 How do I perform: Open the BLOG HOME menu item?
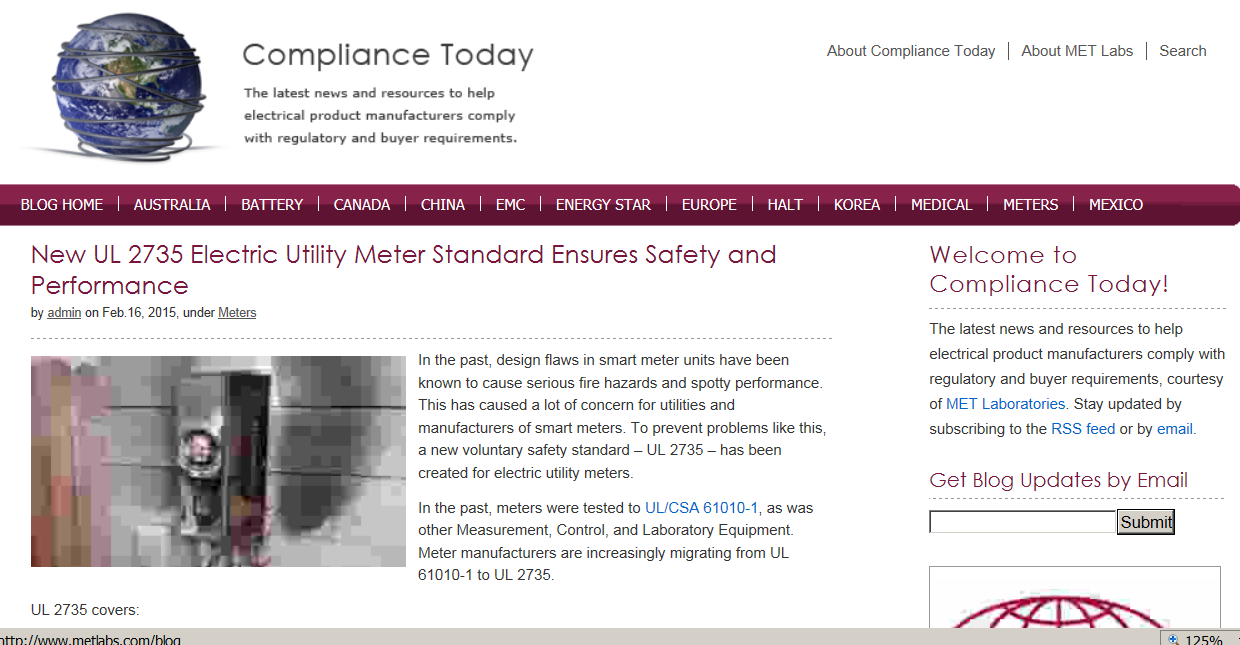click(62, 205)
